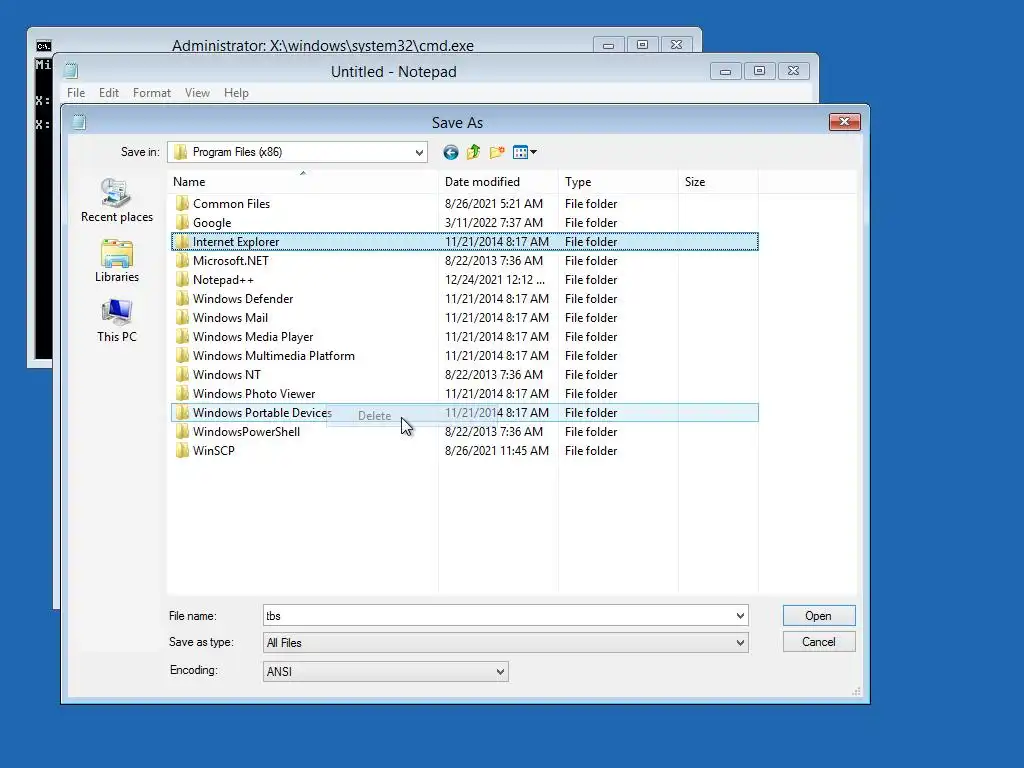Open the Format menu in Notepad
This screenshot has width=1024, height=768.
152,93
